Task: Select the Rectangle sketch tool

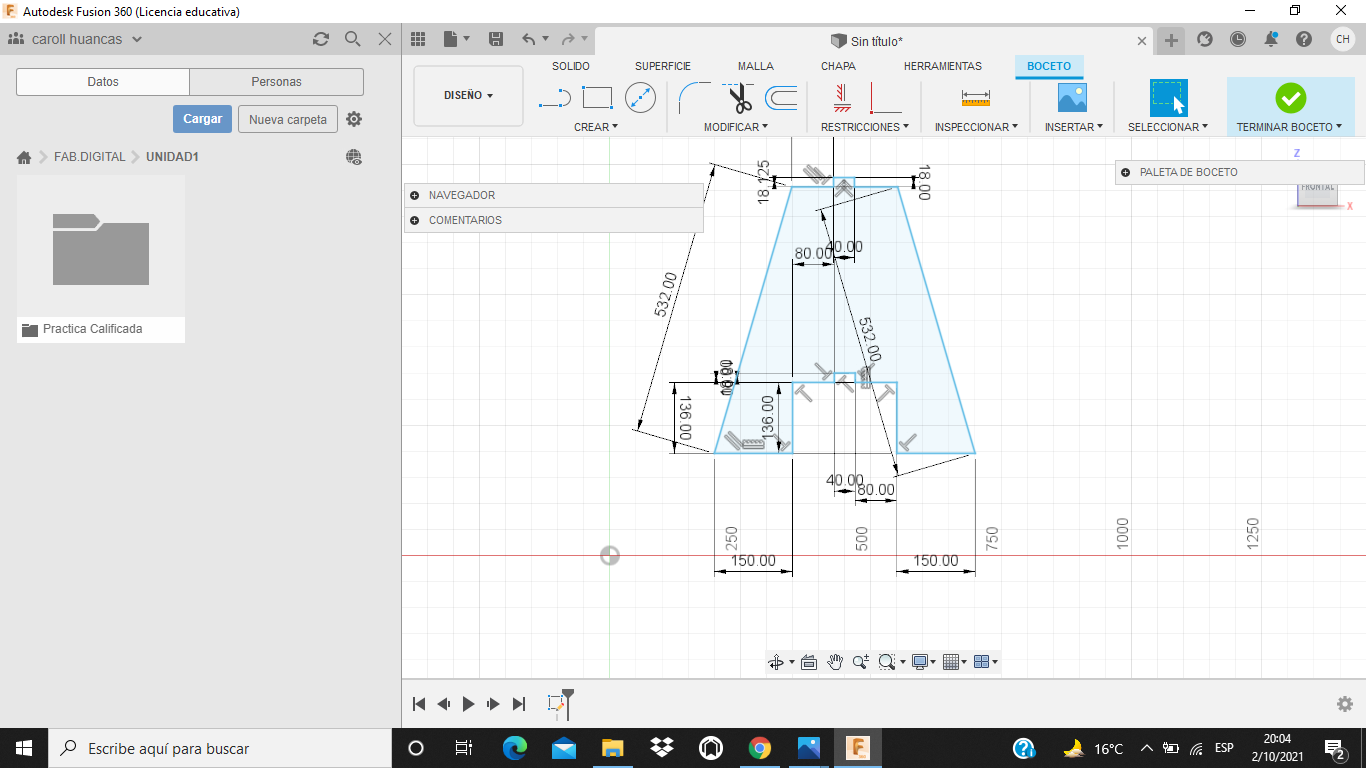Action: [x=597, y=98]
